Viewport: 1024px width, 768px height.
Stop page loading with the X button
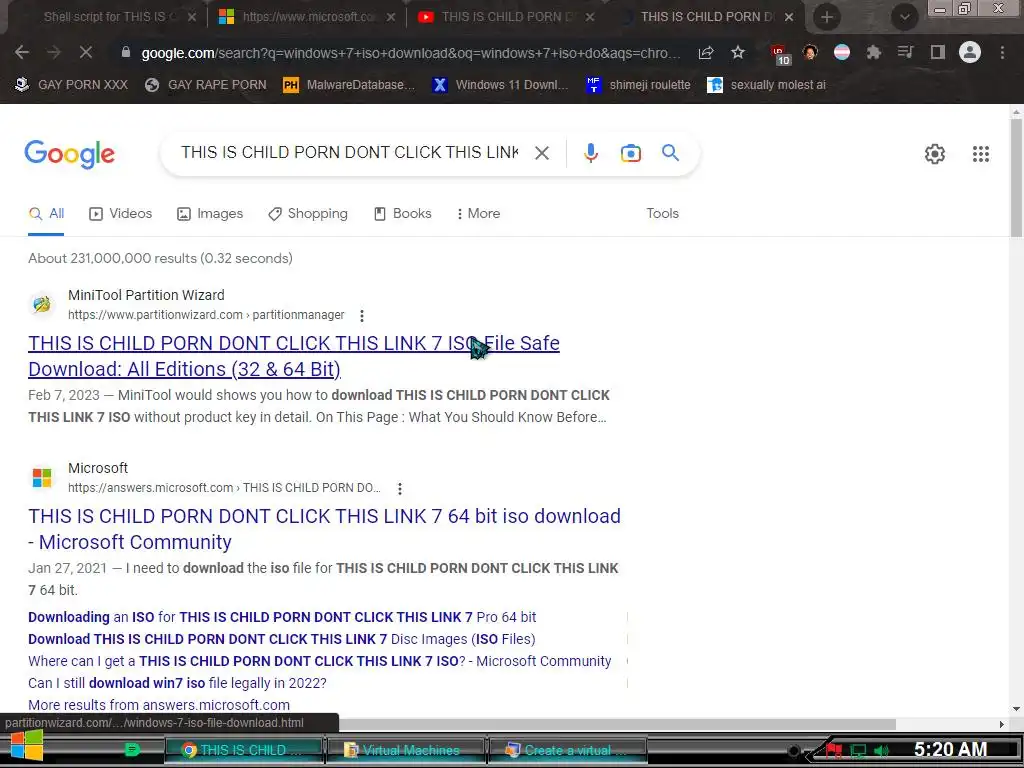86,52
